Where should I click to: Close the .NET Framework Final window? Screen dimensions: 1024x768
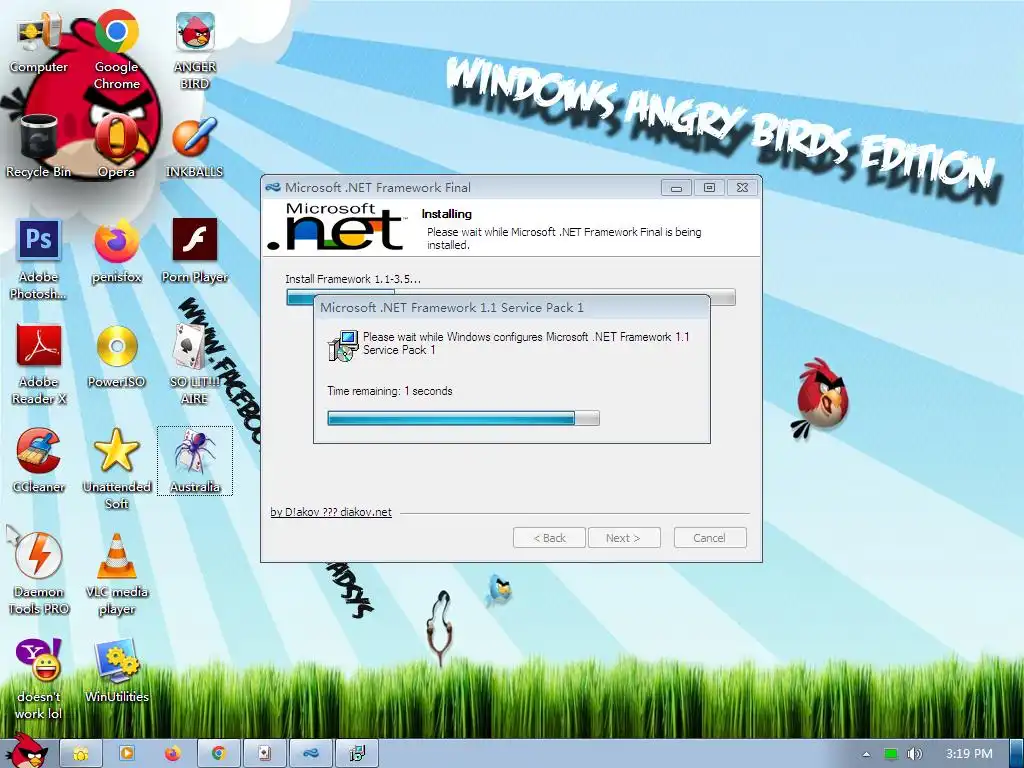click(x=742, y=188)
